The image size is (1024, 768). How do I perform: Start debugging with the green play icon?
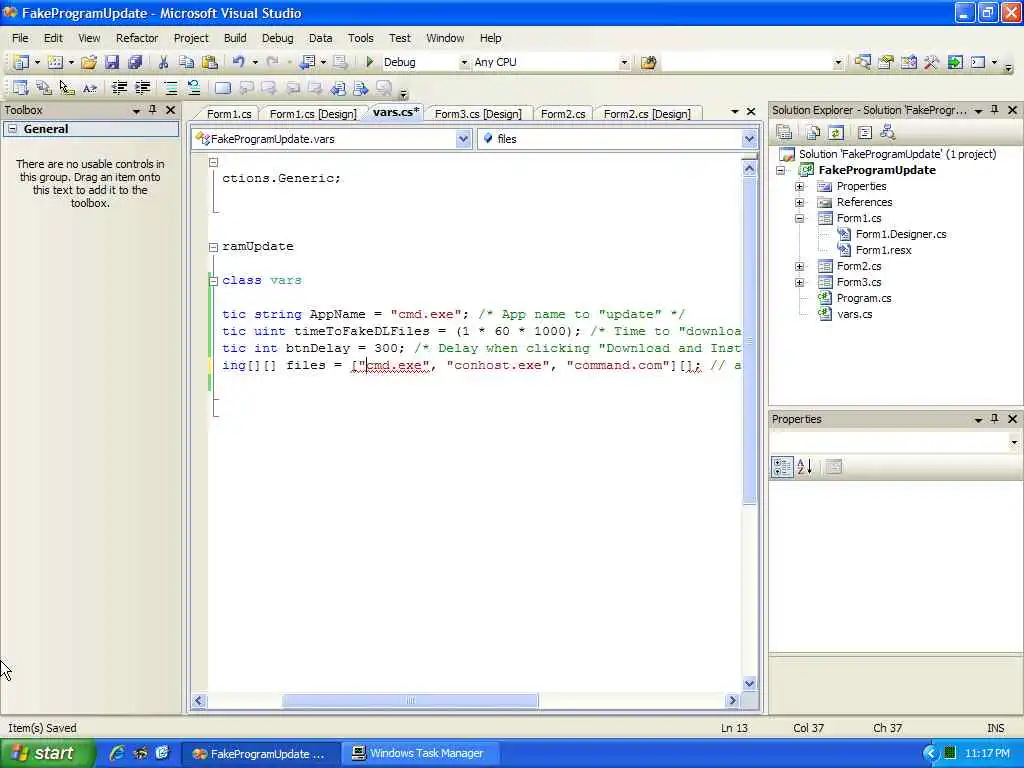point(370,62)
